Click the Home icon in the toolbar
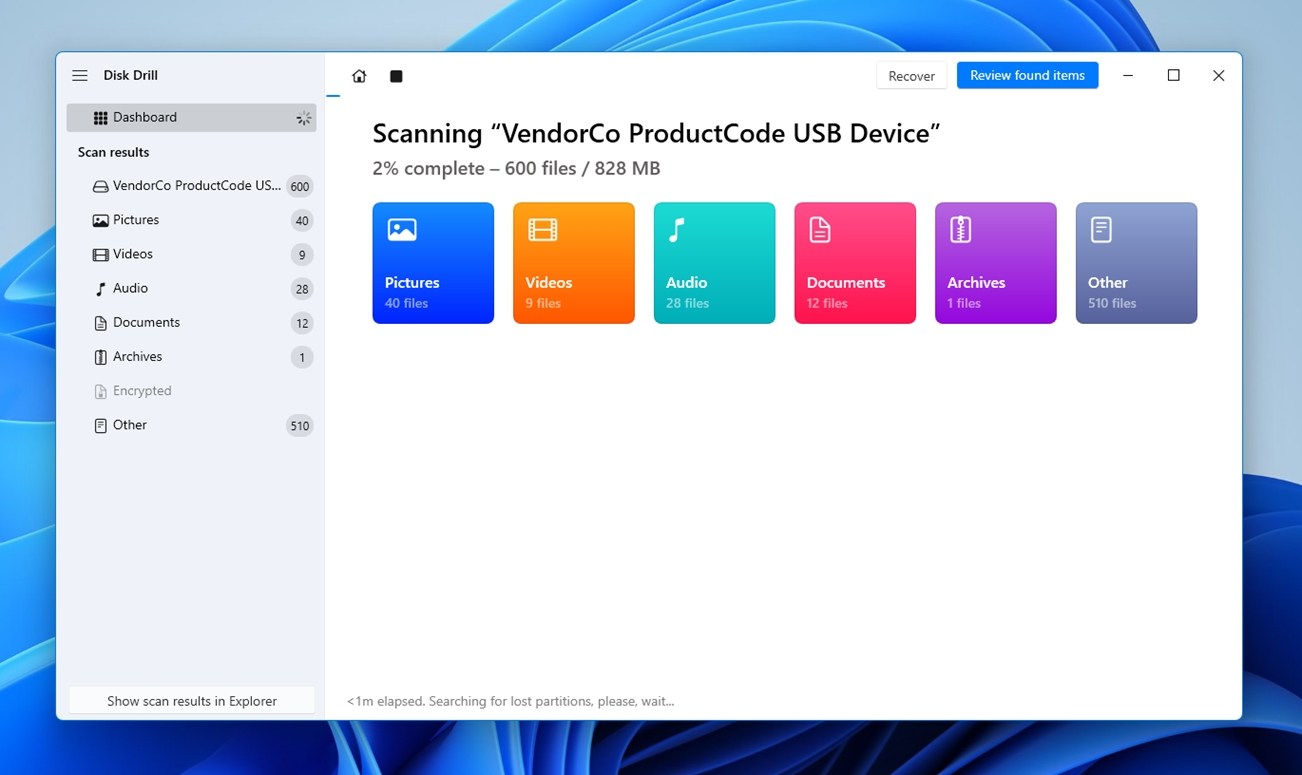 (359, 76)
